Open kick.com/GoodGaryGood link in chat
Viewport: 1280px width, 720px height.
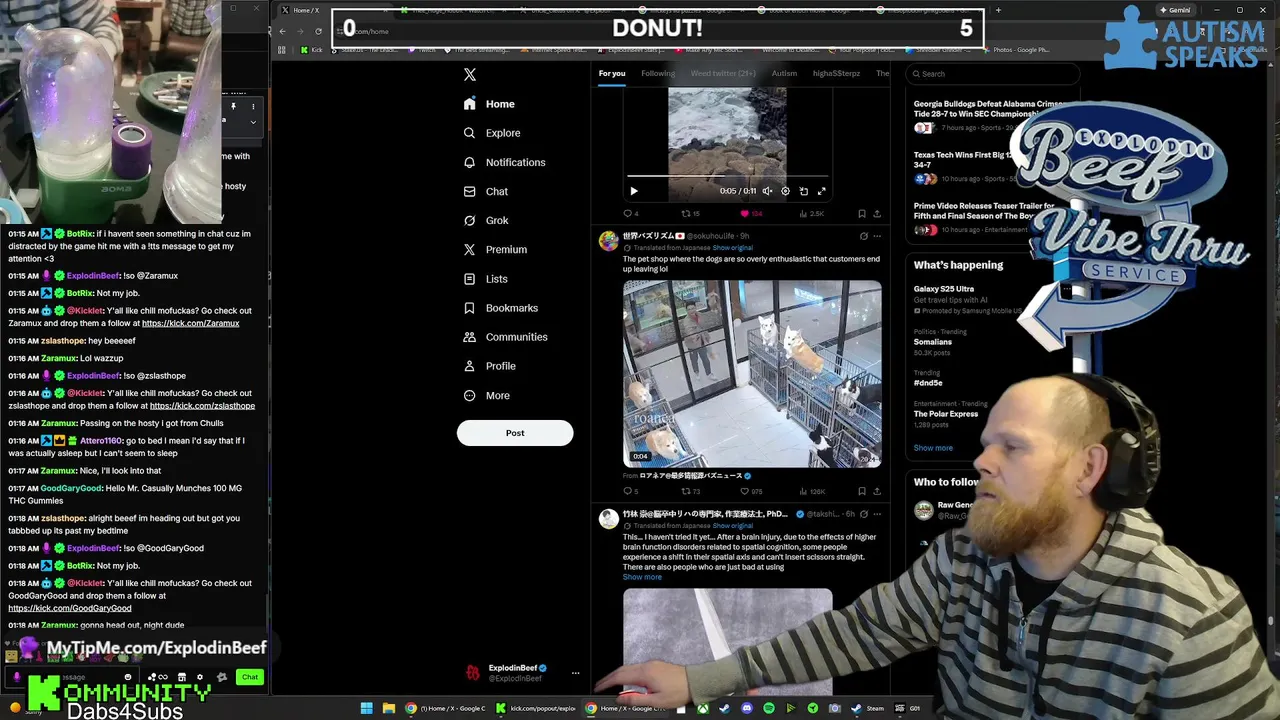coord(70,608)
